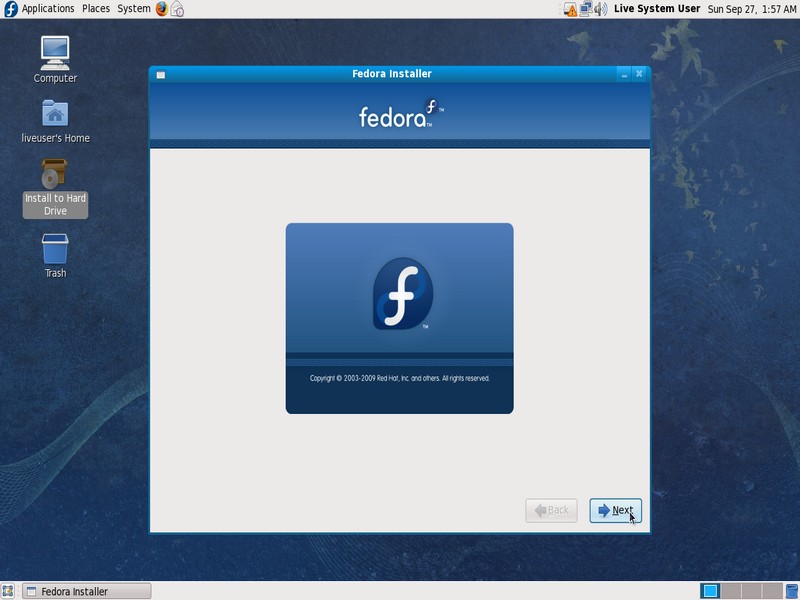Click the Fedora Installer taskbar entry
800x600 pixels.
click(x=86, y=591)
